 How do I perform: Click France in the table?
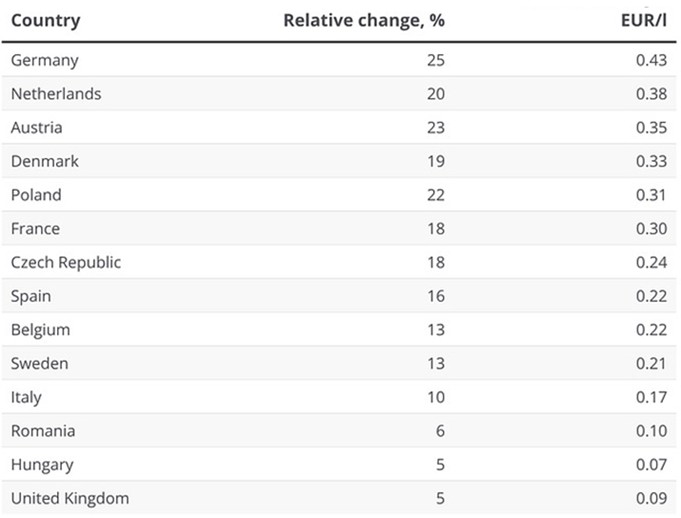(35, 229)
